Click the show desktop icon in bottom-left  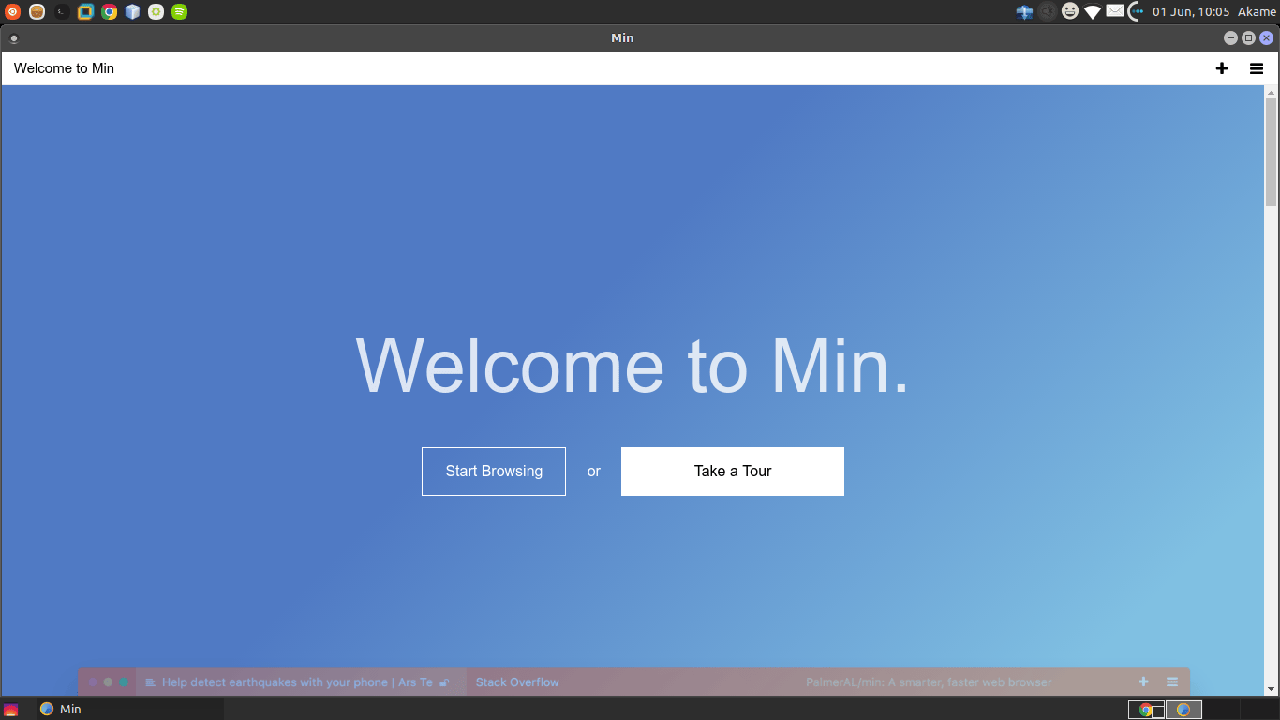pyautogui.click(x=11, y=709)
